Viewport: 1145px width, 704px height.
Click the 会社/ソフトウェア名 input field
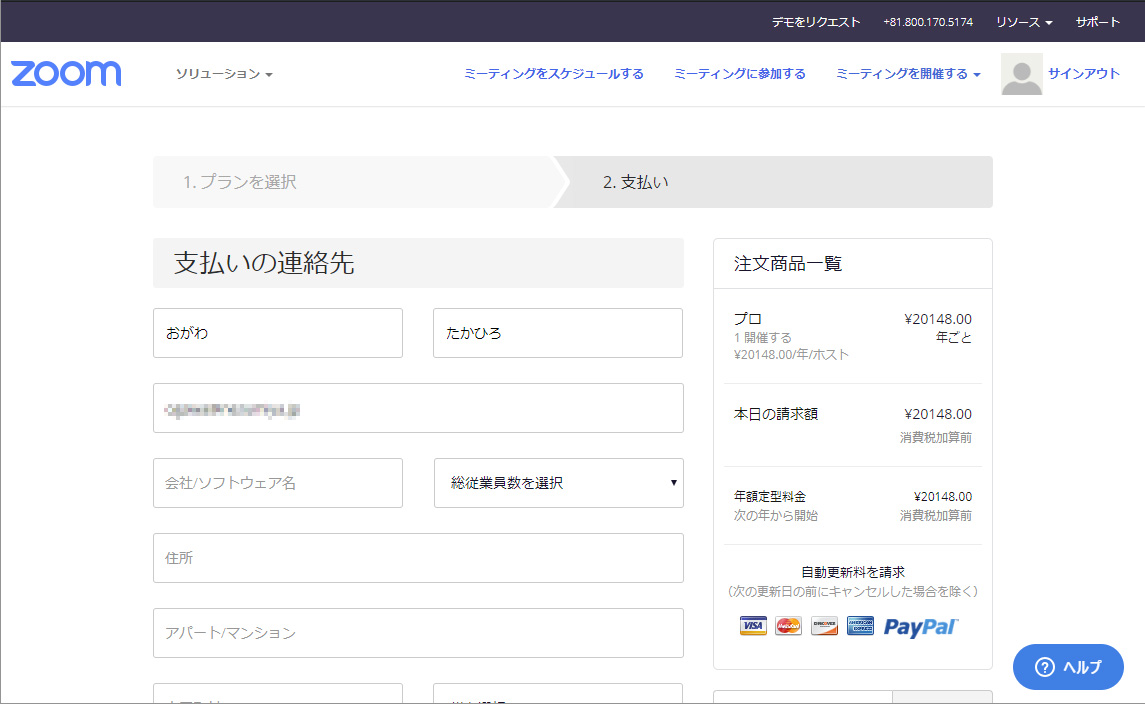point(278,483)
